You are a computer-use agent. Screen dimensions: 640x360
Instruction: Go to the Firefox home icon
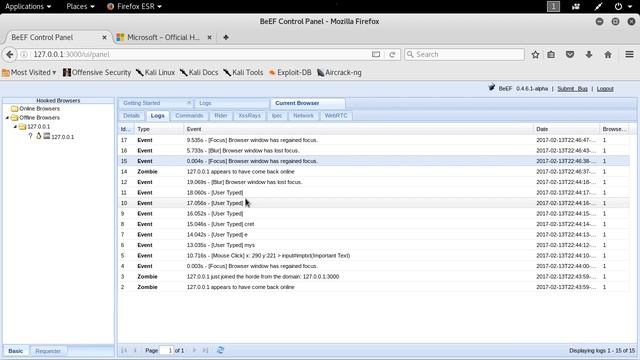click(x=608, y=54)
